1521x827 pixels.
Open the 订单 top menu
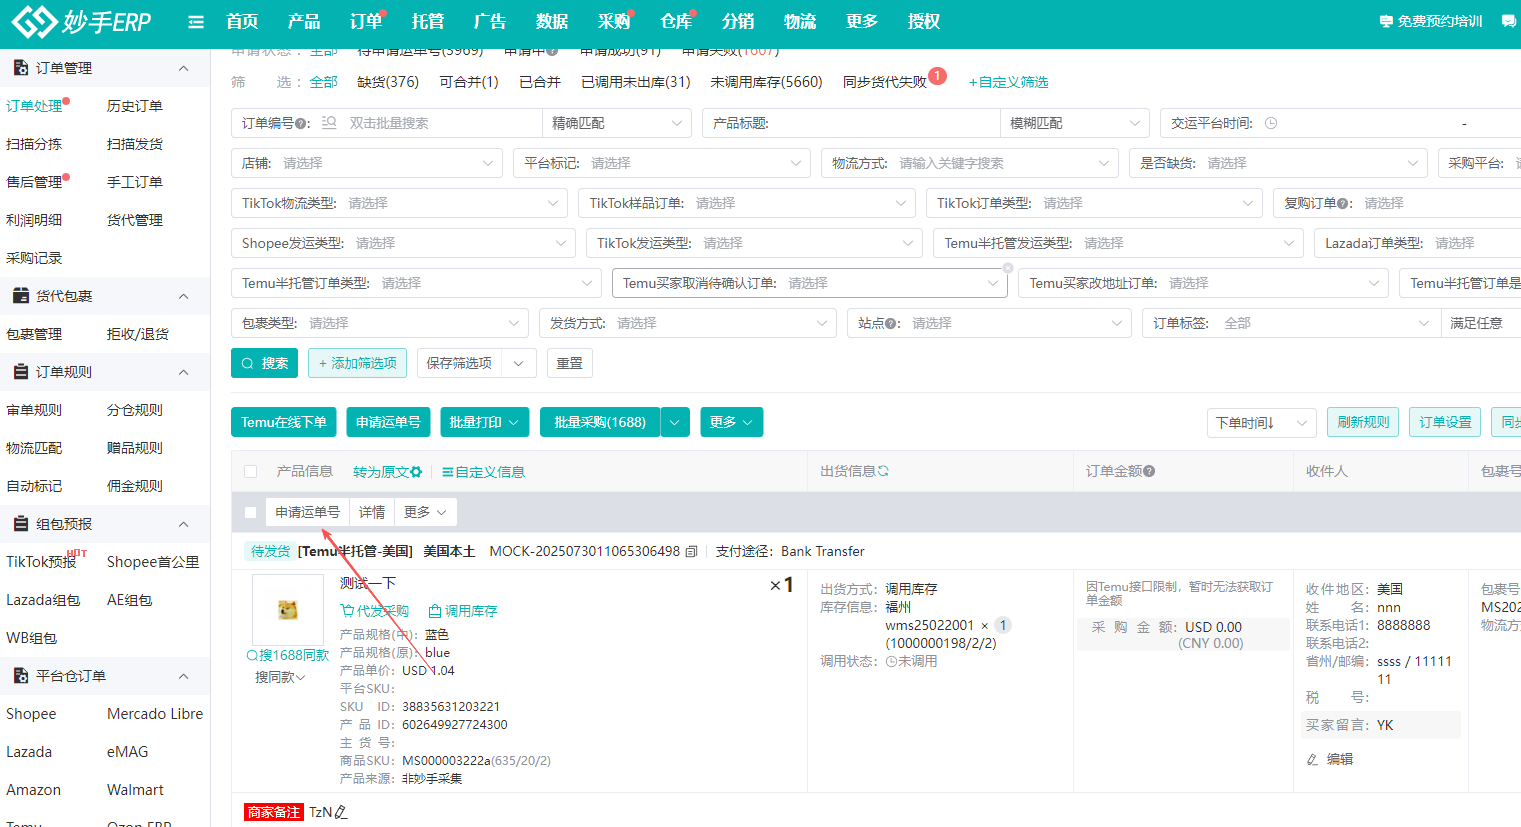tap(366, 21)
